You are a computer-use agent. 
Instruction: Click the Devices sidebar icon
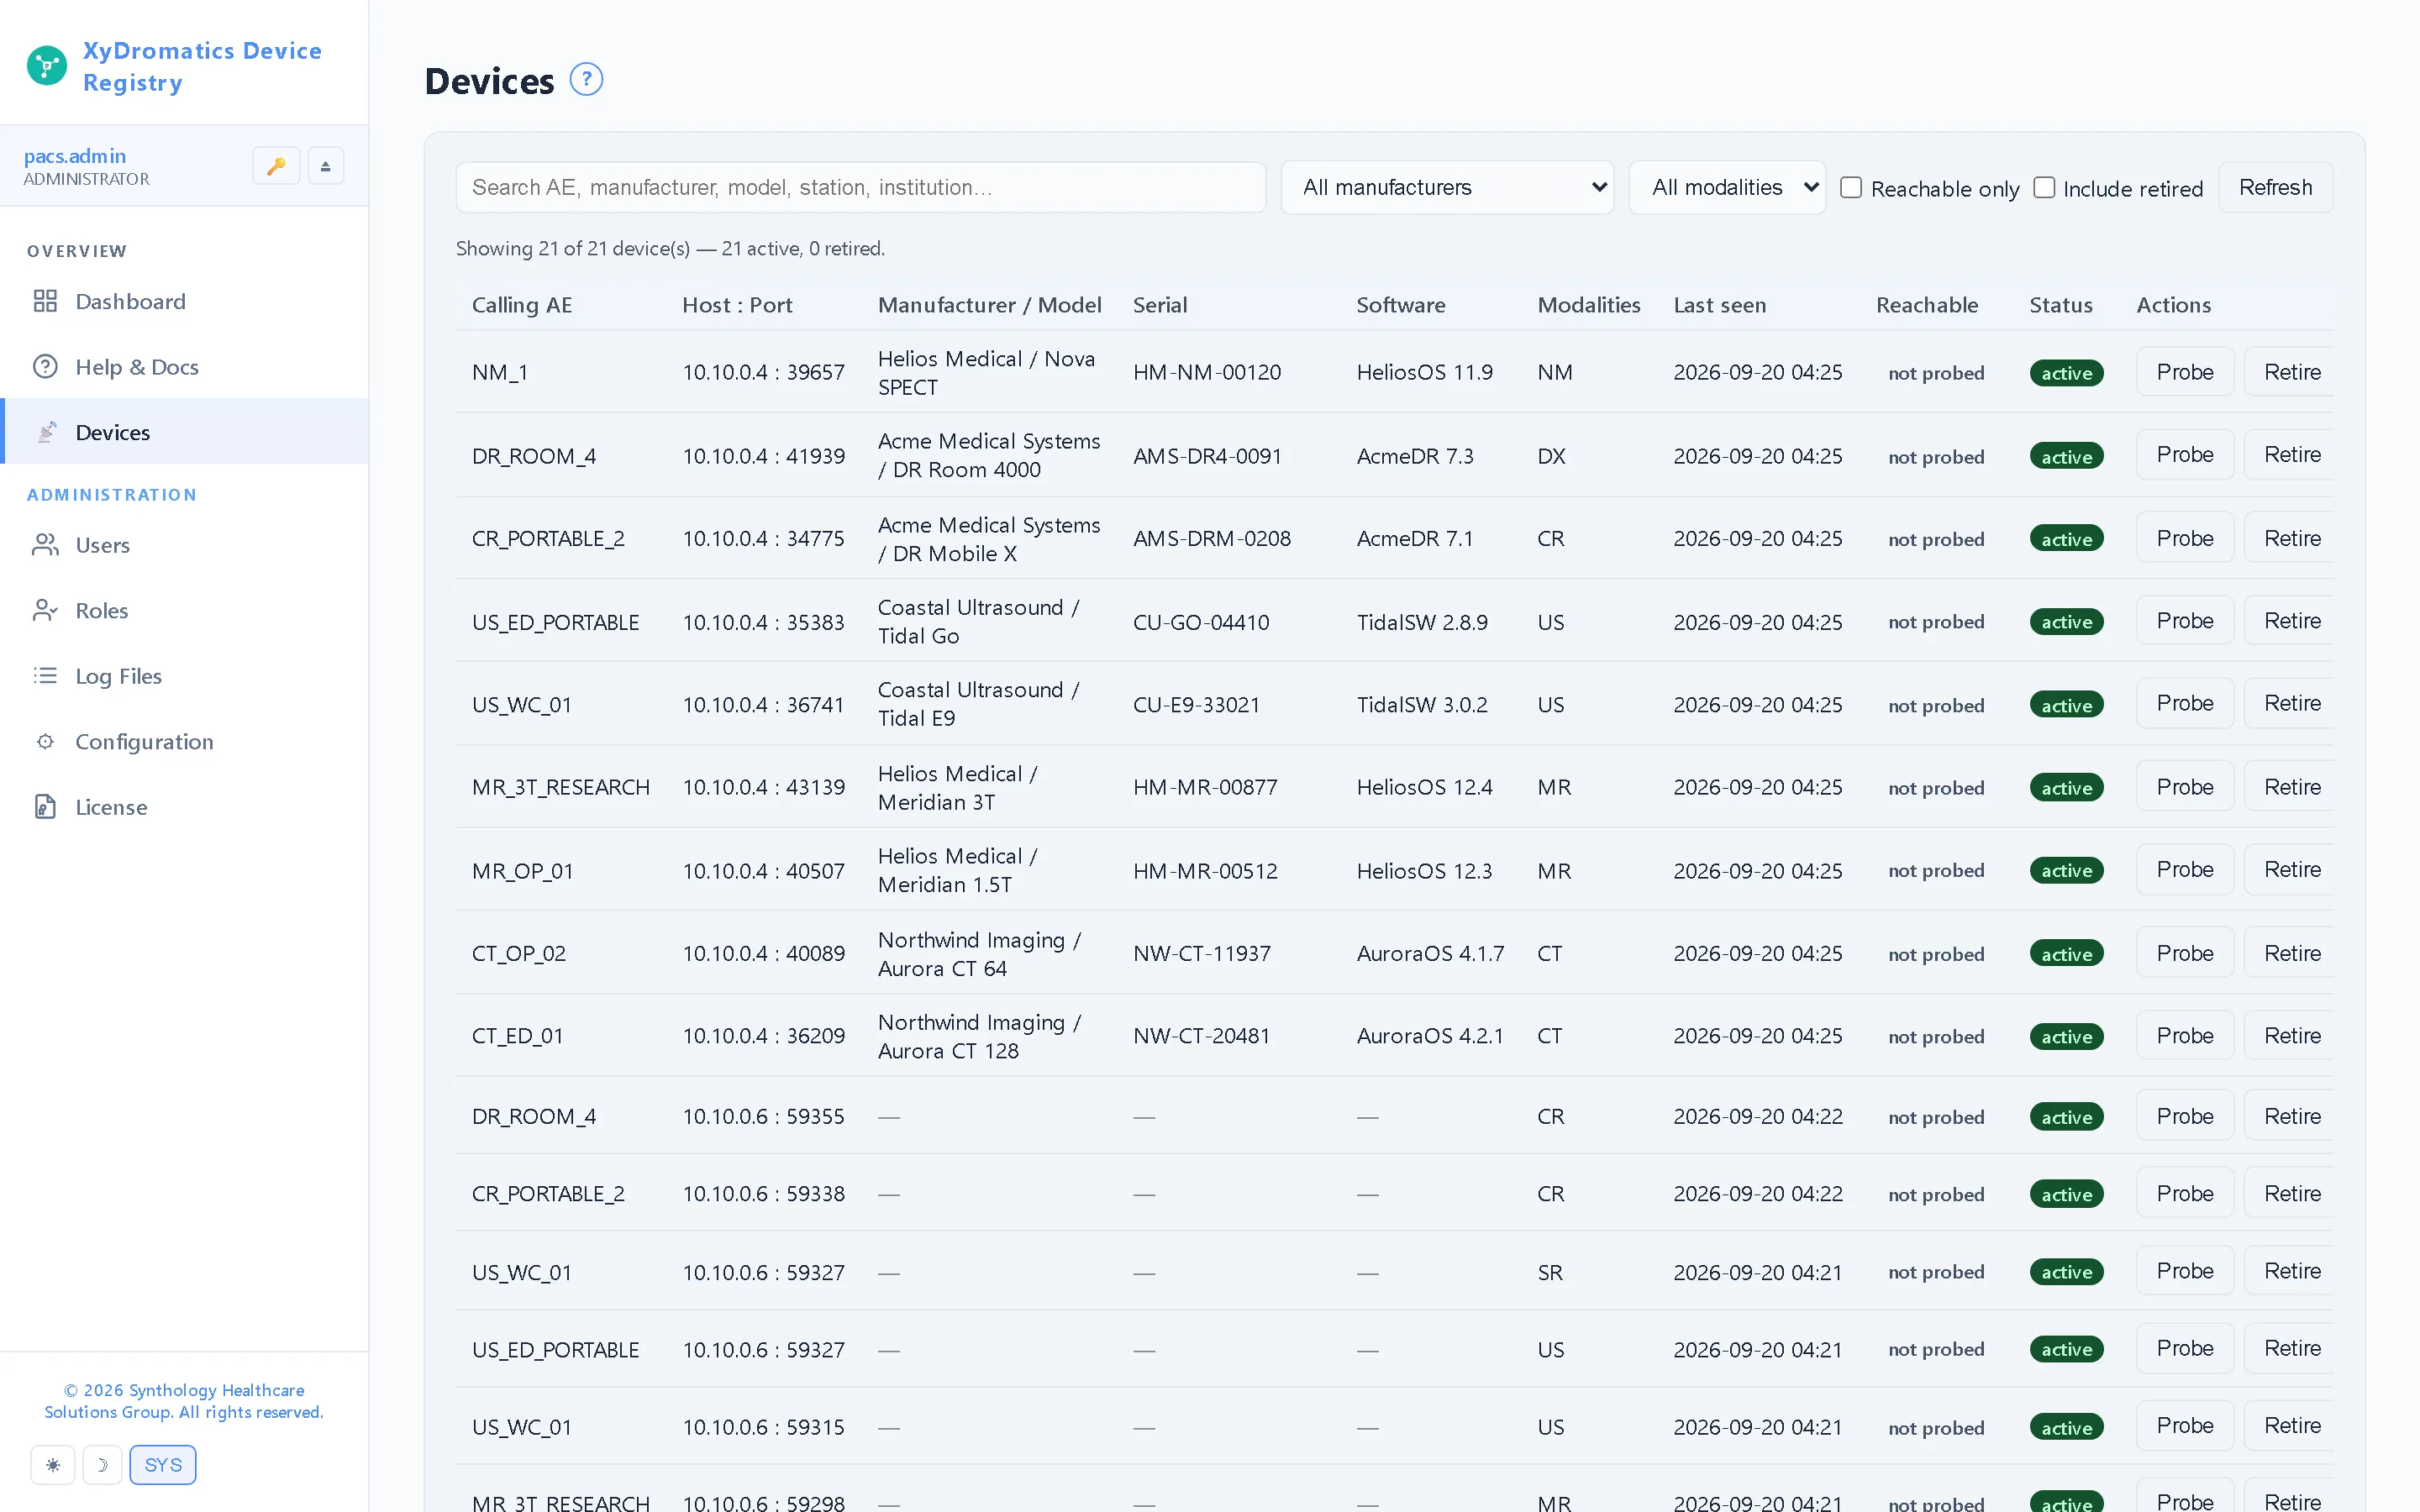(x=46, y=432)
